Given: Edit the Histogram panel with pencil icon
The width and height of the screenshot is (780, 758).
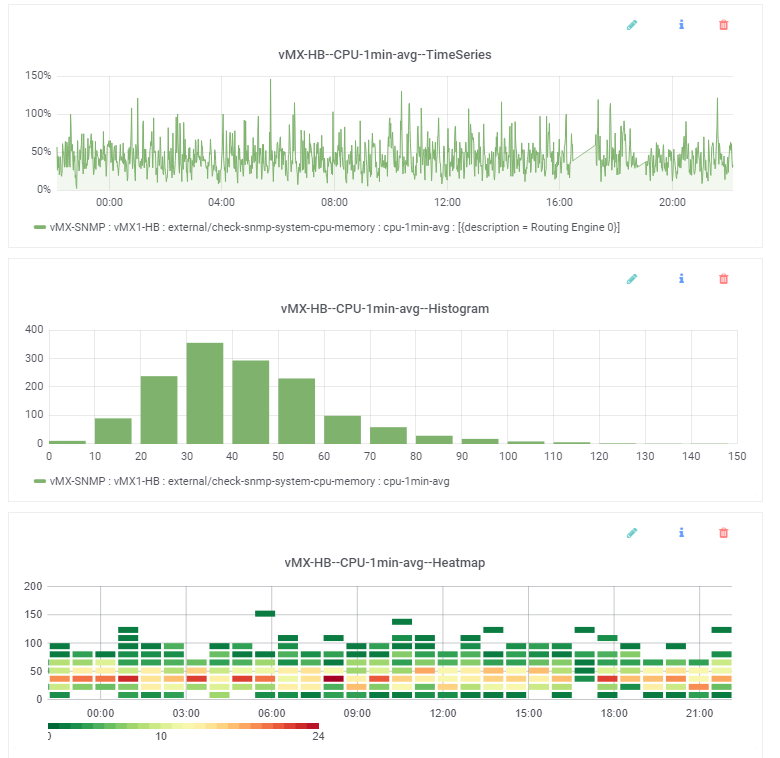Looking at the screenshot, I should (632, 279).
